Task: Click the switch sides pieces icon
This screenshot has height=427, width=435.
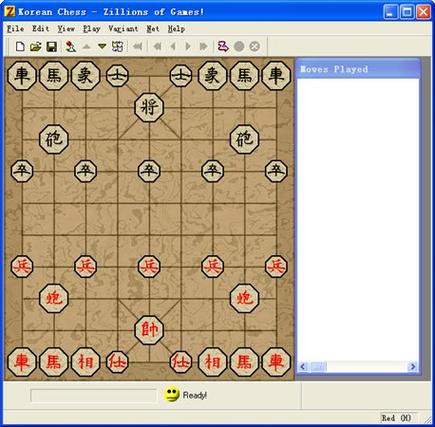Action: 70,47
